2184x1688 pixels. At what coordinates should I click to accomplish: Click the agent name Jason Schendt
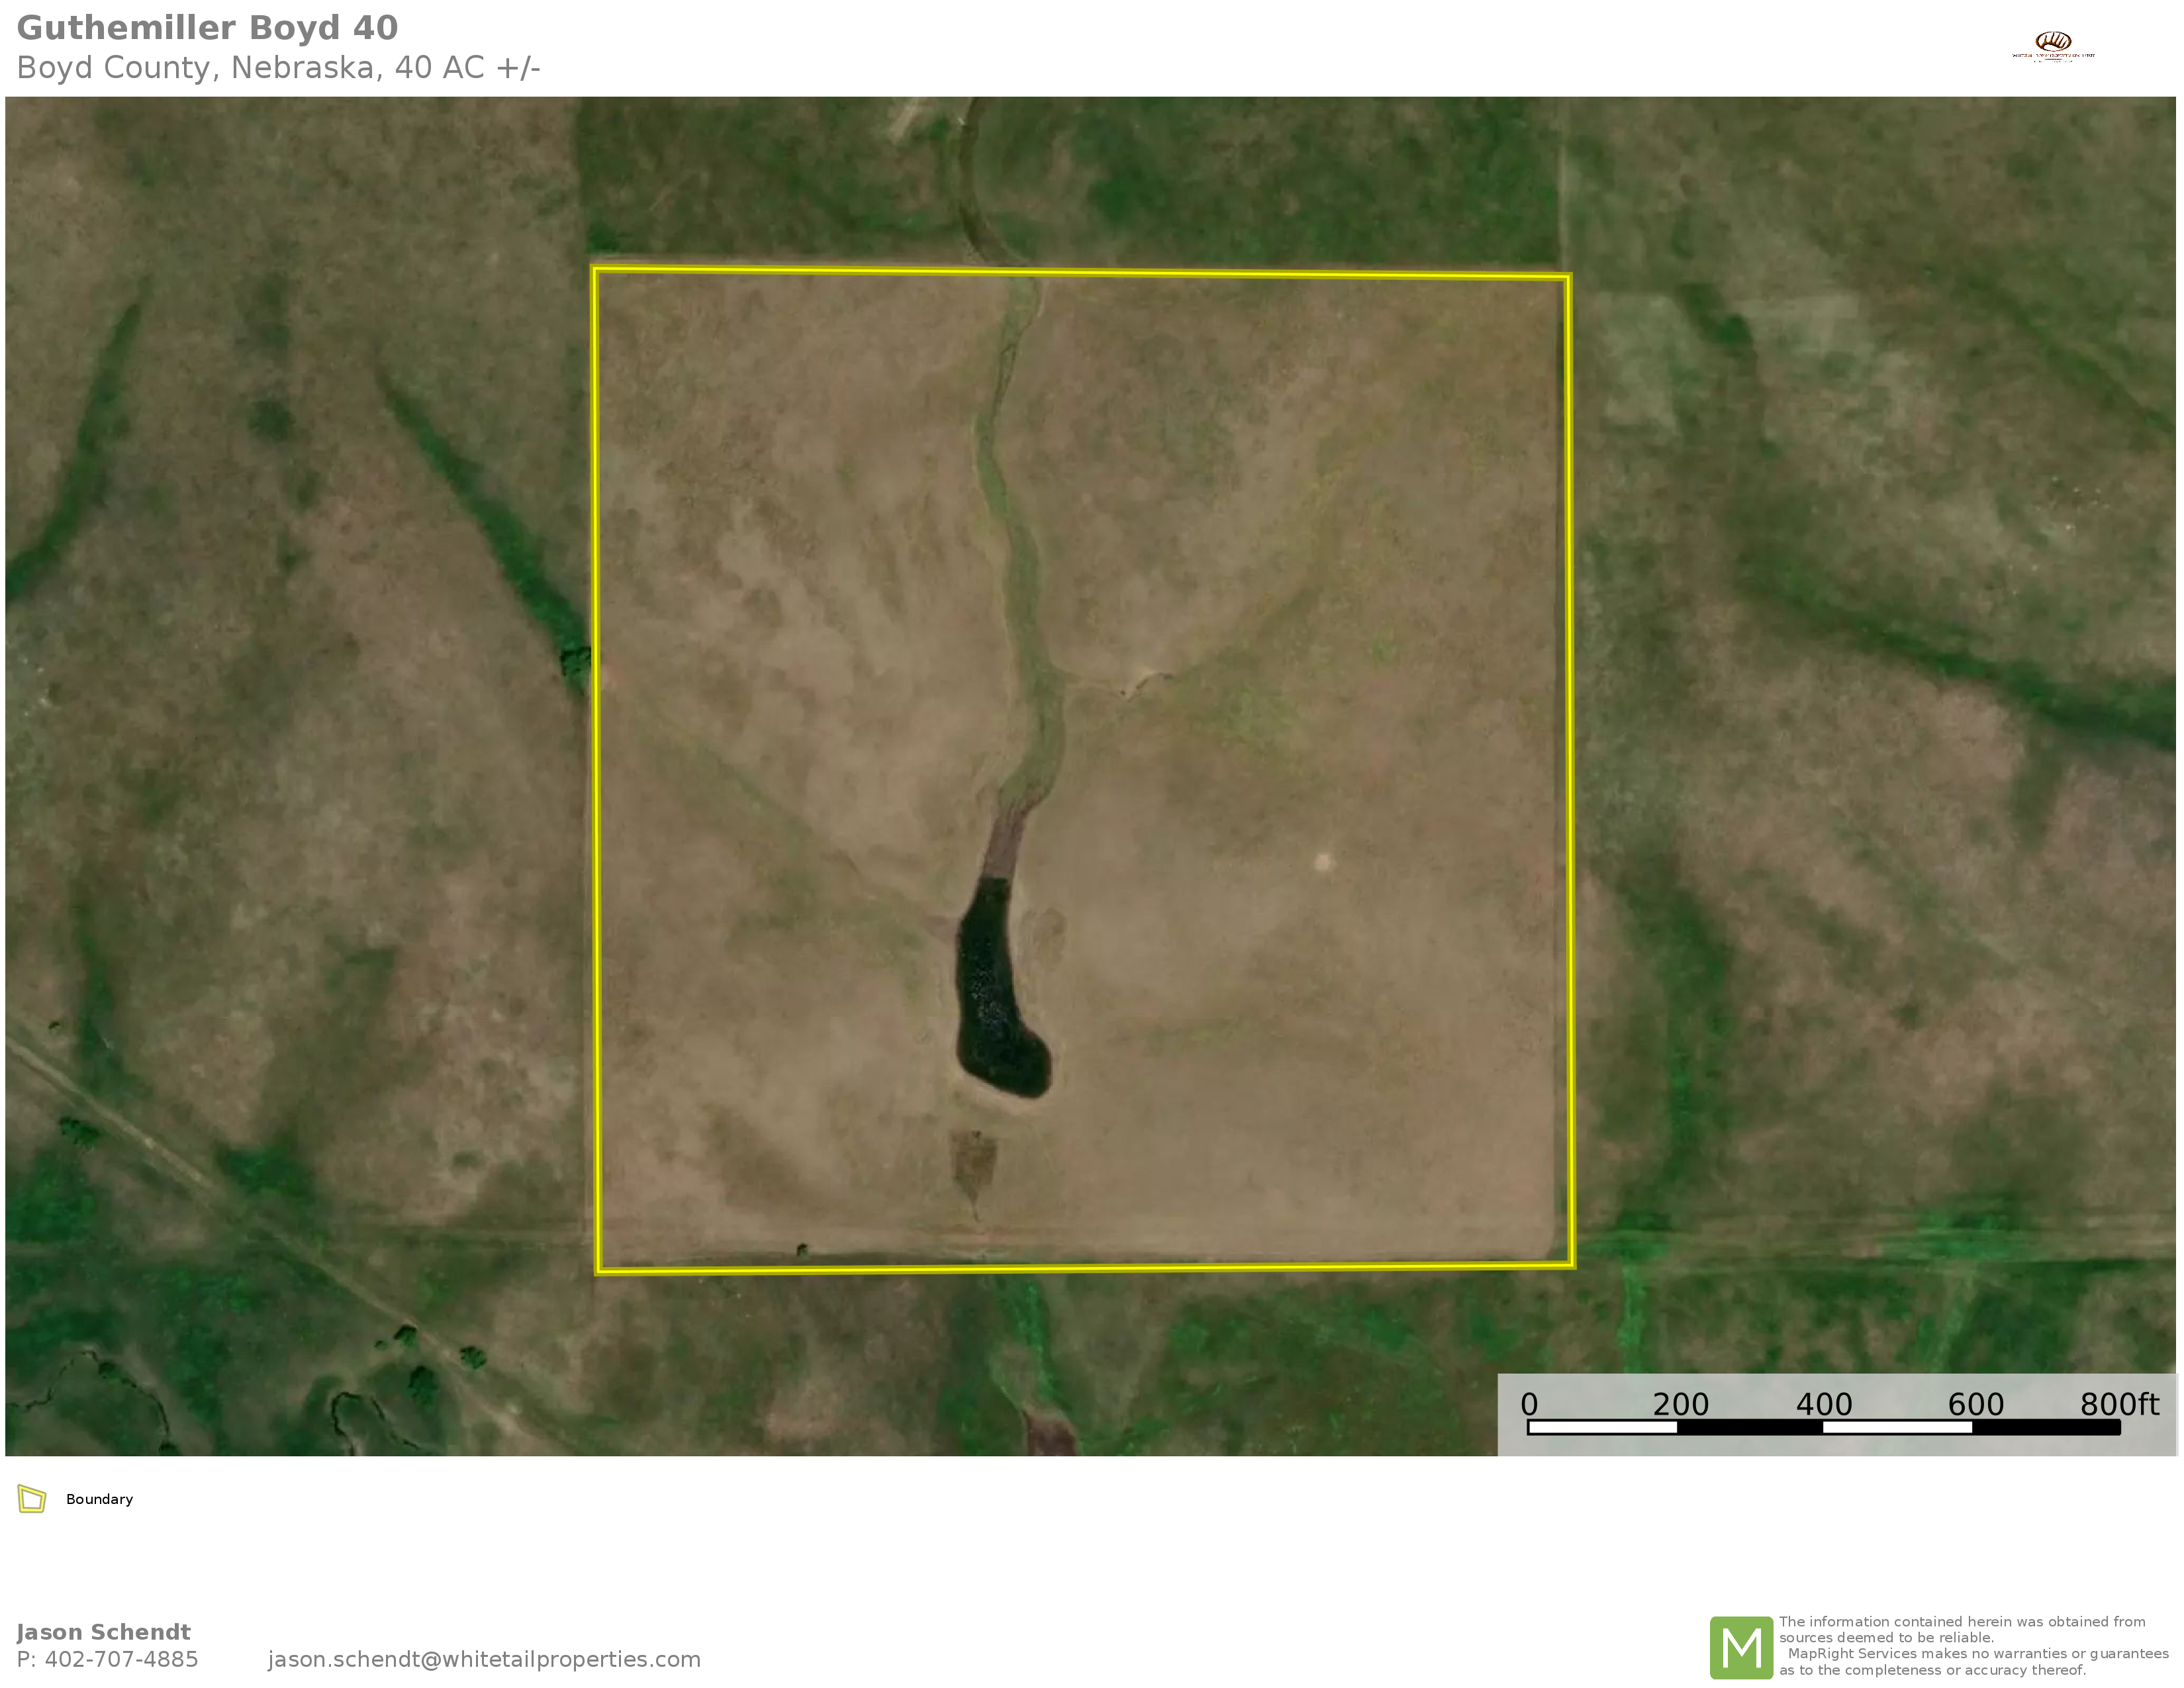point(103,1632)
